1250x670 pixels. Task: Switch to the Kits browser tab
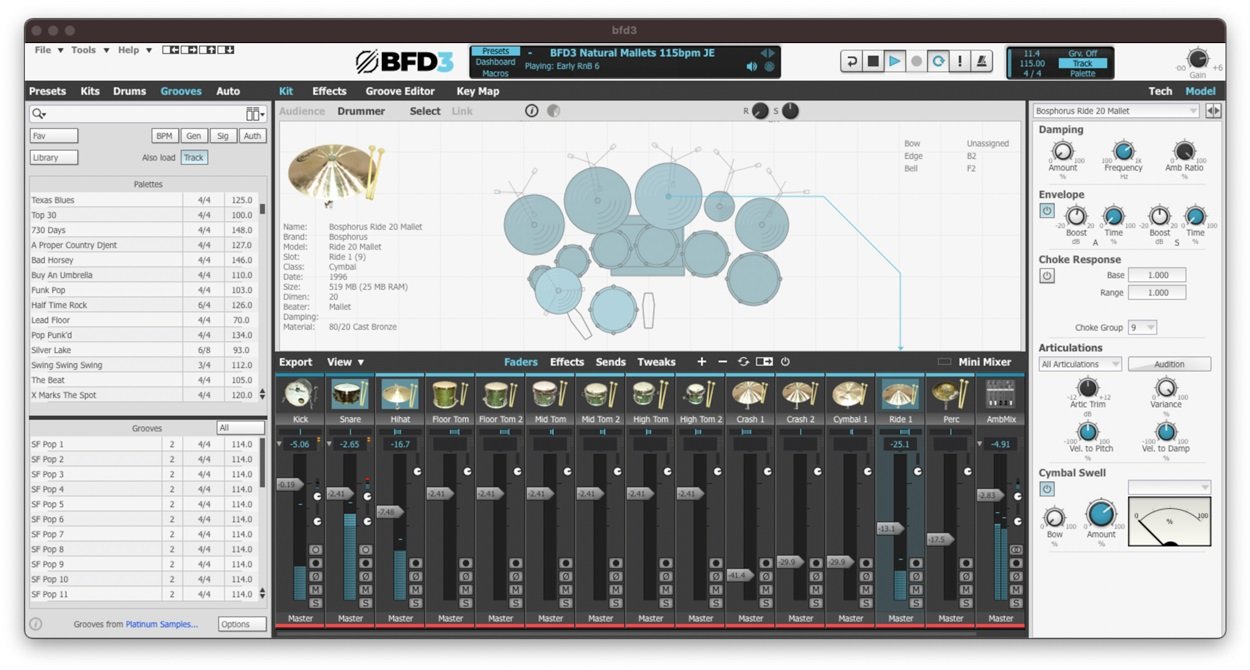[x=90, y=91]
